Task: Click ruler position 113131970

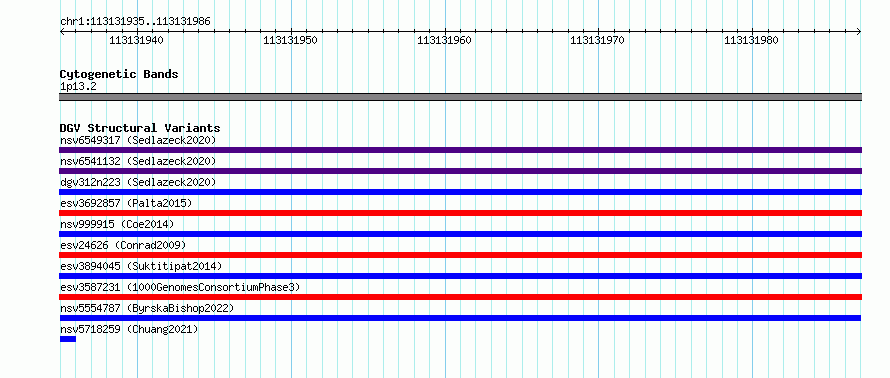Action: point(598,40)
